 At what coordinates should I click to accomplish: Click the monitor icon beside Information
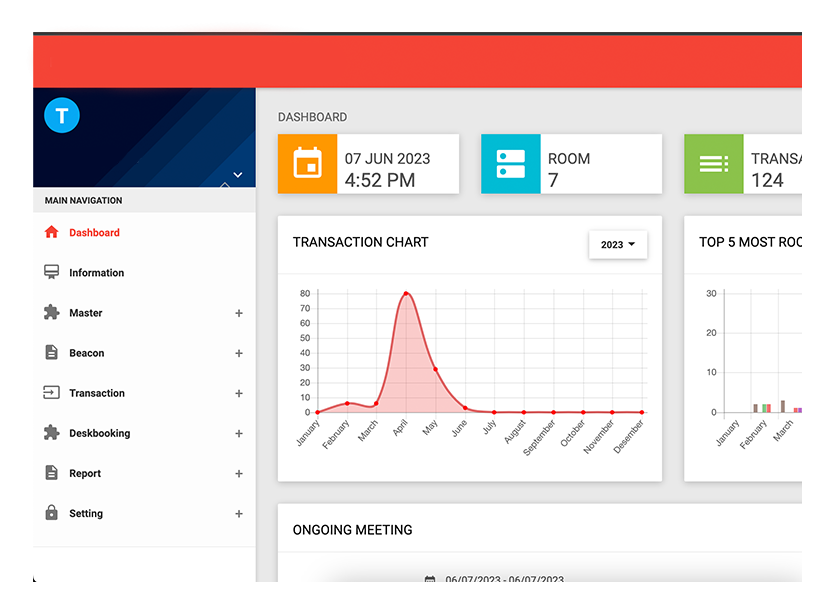[x=52, y=272]
